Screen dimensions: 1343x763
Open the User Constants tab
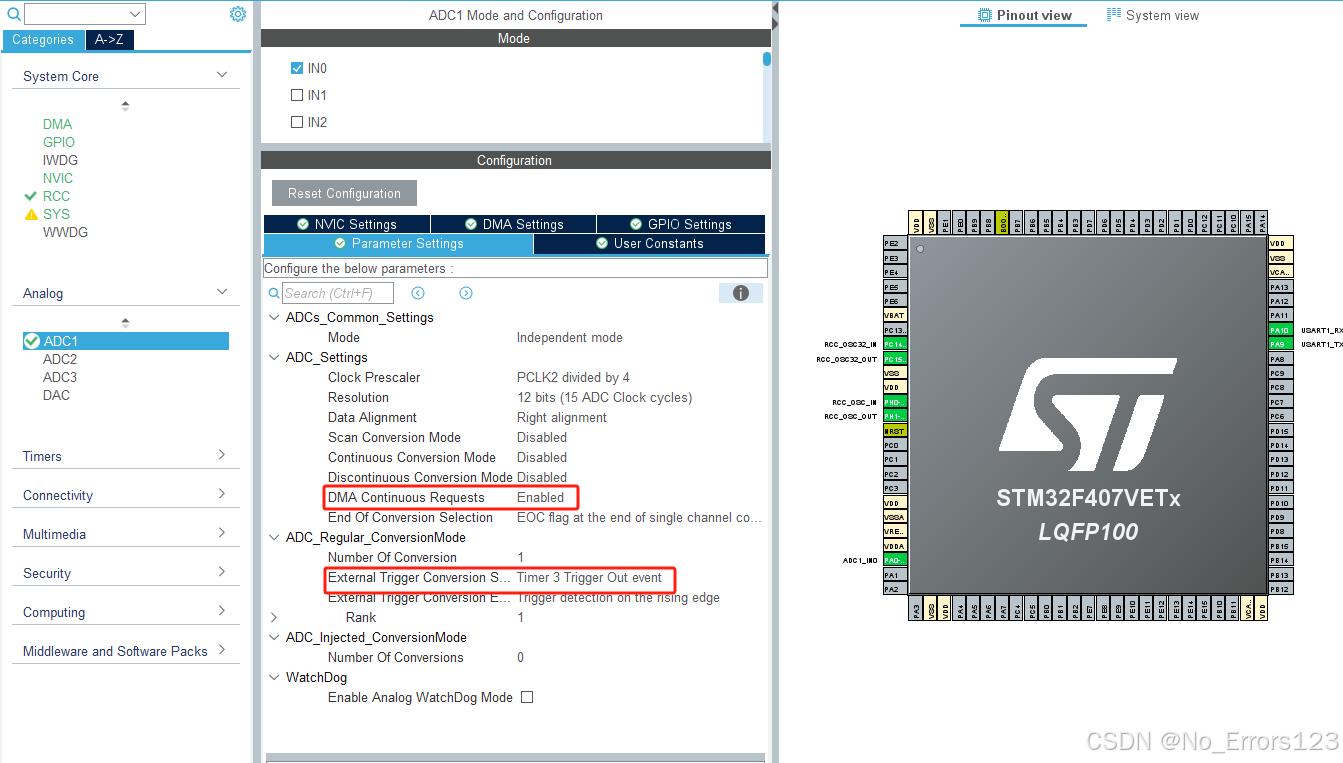pyautogui.click(x=649, y=243)
